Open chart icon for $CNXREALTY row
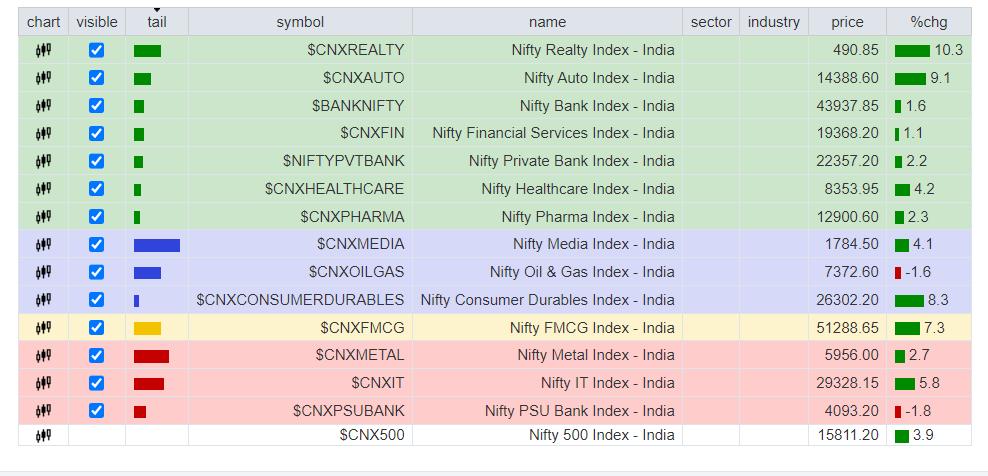The height and width of the screenshot is (476, 988). pos(43,50)
